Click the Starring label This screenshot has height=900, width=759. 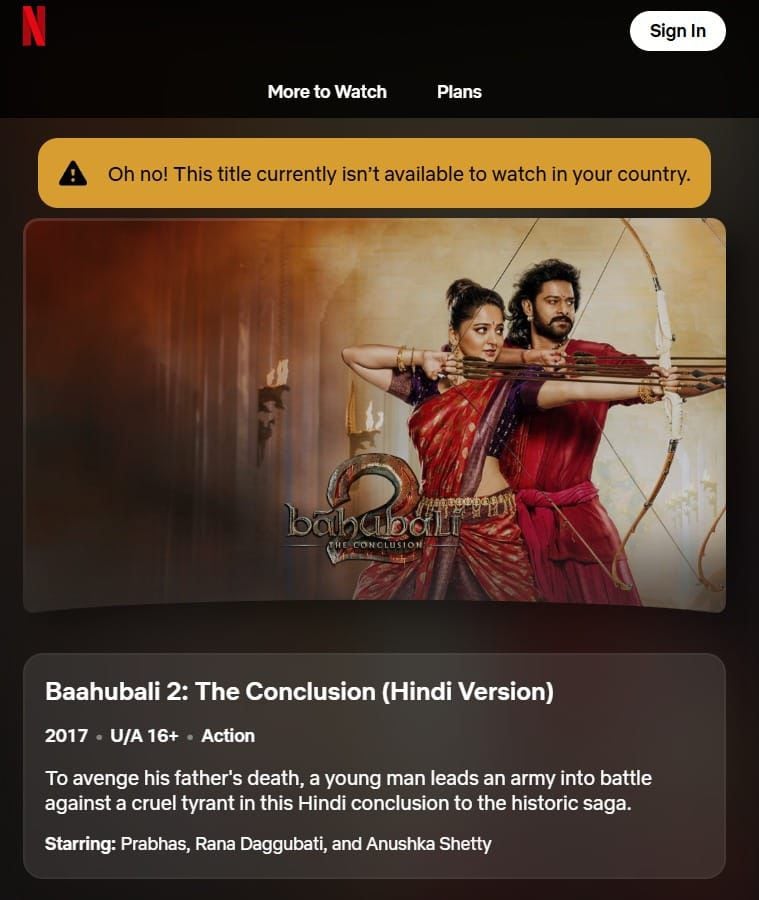pyautogui.click(x=80, y=844)
